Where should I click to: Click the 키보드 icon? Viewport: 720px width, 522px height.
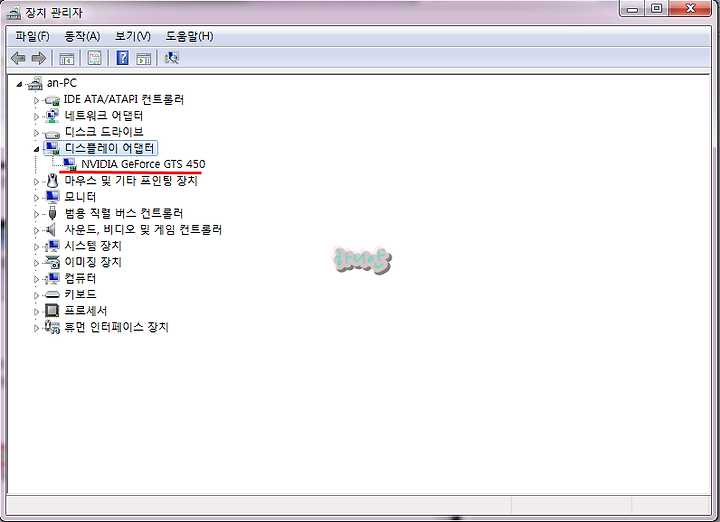click(52, 295)
